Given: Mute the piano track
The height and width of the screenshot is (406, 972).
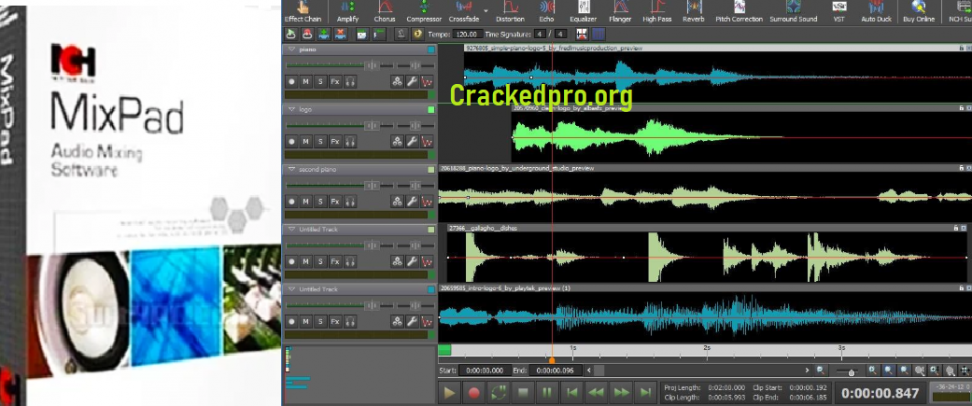Looking at the screenshot, I should 306,81.
